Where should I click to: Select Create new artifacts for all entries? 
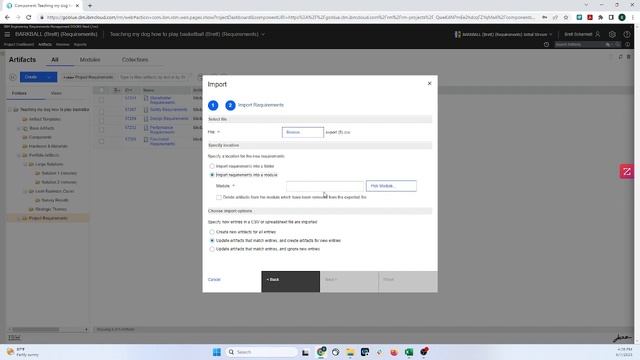tap(212, 232)
